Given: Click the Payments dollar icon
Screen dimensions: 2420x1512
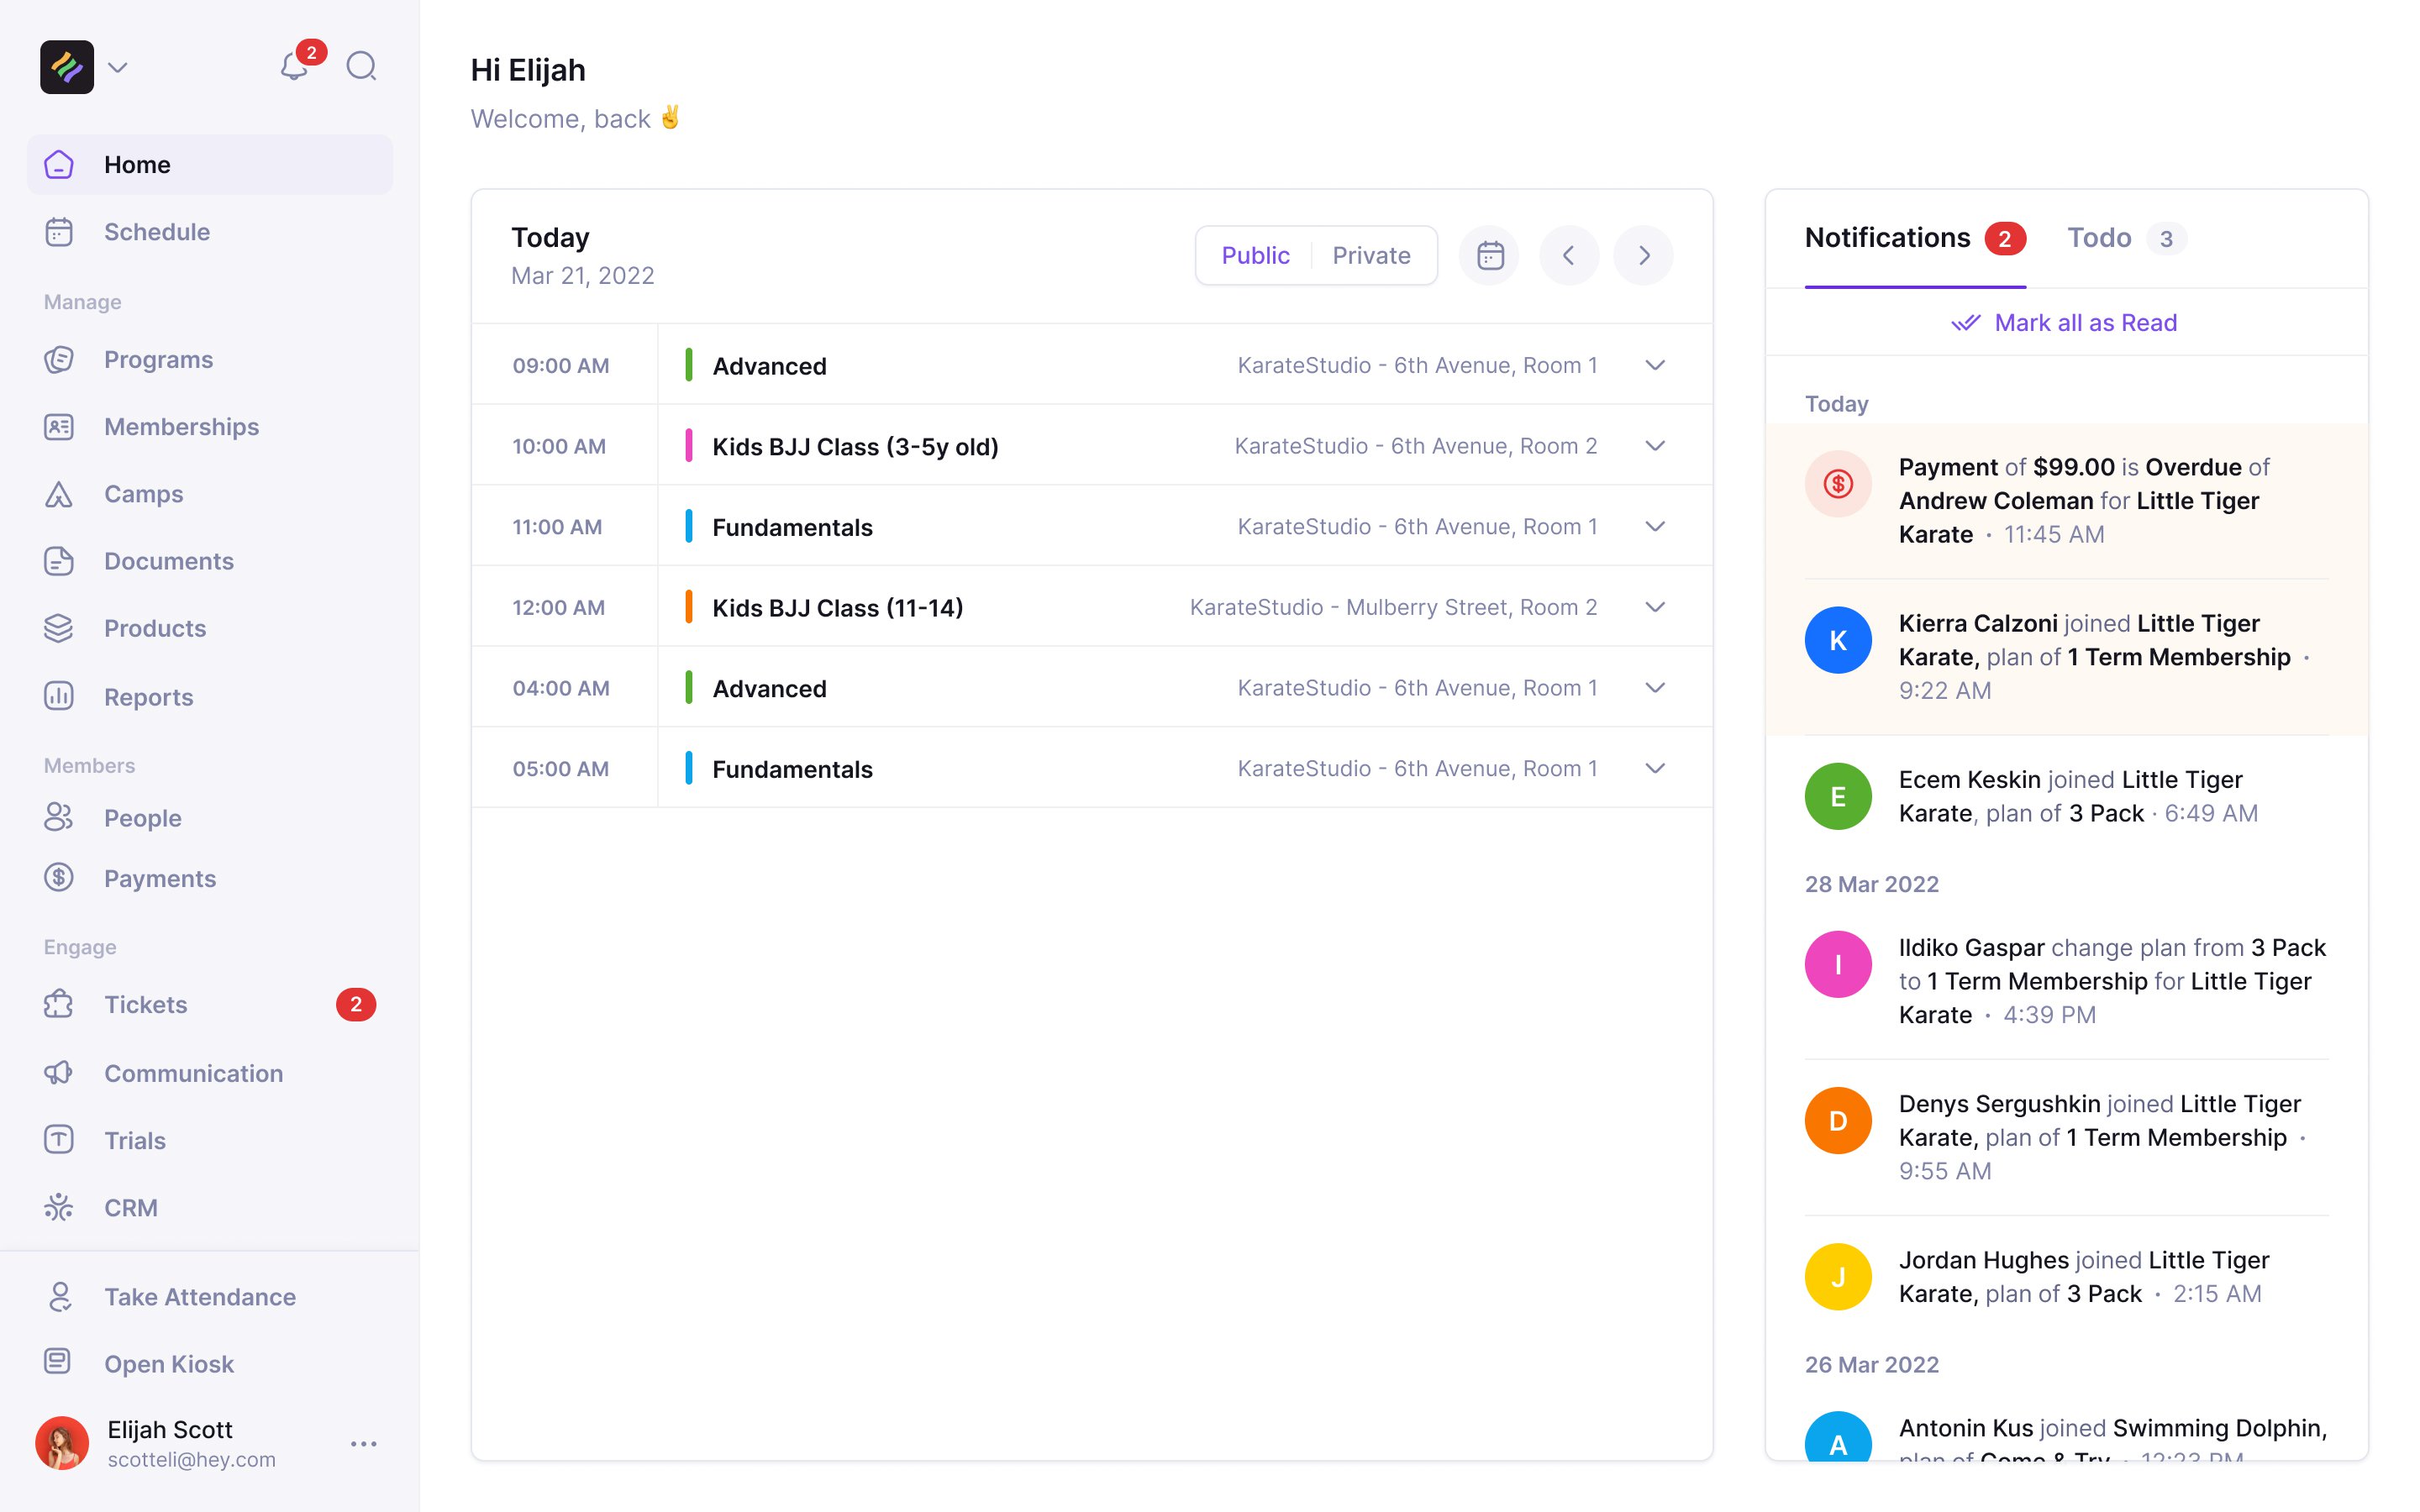Looking at the screenshot, I should coord(59,878).
